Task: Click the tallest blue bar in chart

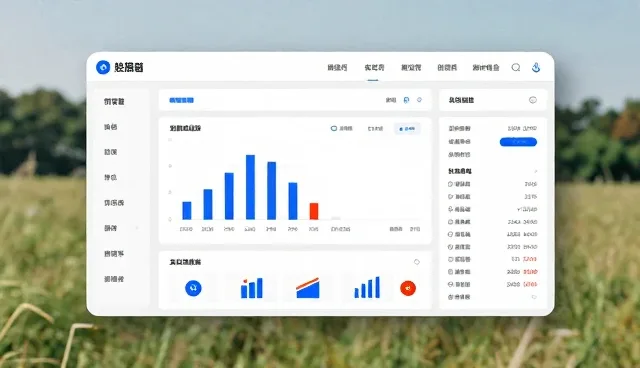Action: tap(250, 187)
